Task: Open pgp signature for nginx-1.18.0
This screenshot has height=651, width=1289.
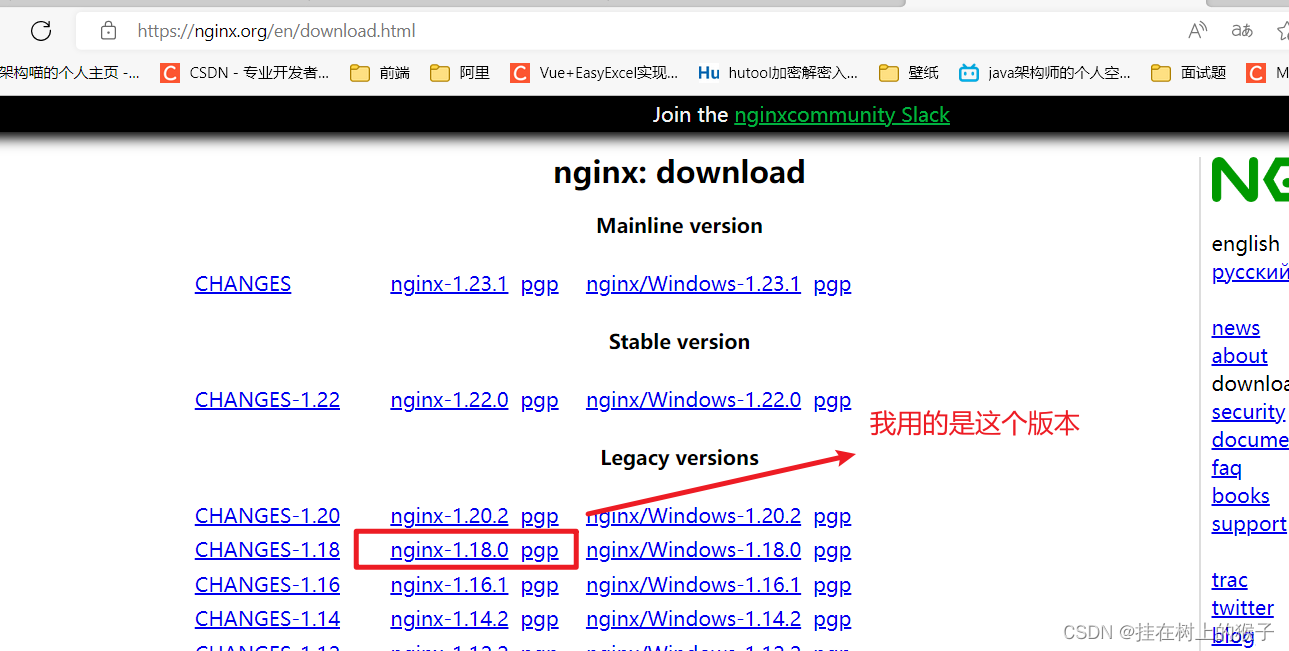Action: click(539, 550)
